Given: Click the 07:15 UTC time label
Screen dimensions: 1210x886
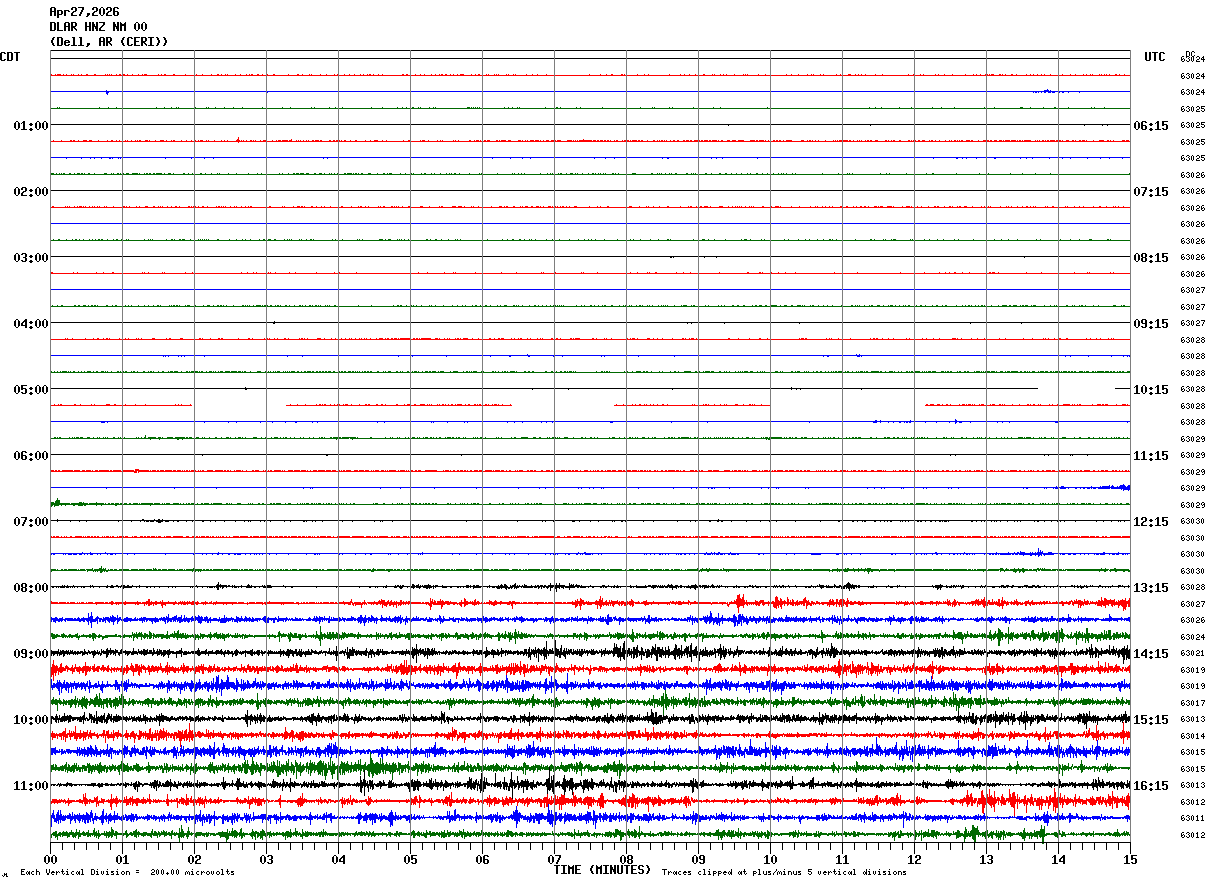Looking at the screenshot, I should (x=1151, y=192).
